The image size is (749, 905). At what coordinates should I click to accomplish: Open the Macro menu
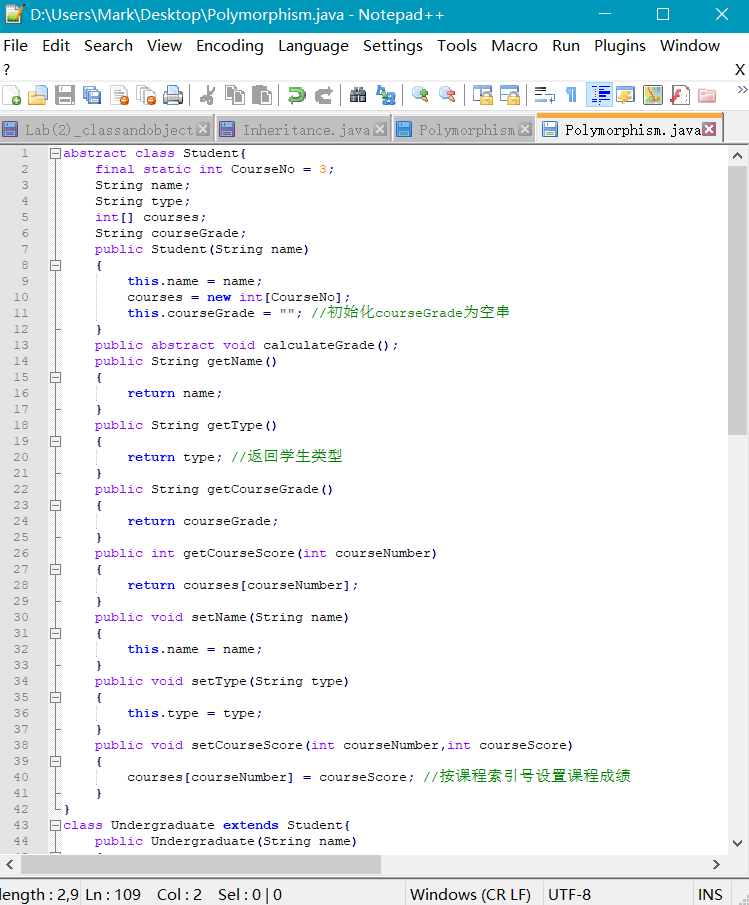(515, 46)
